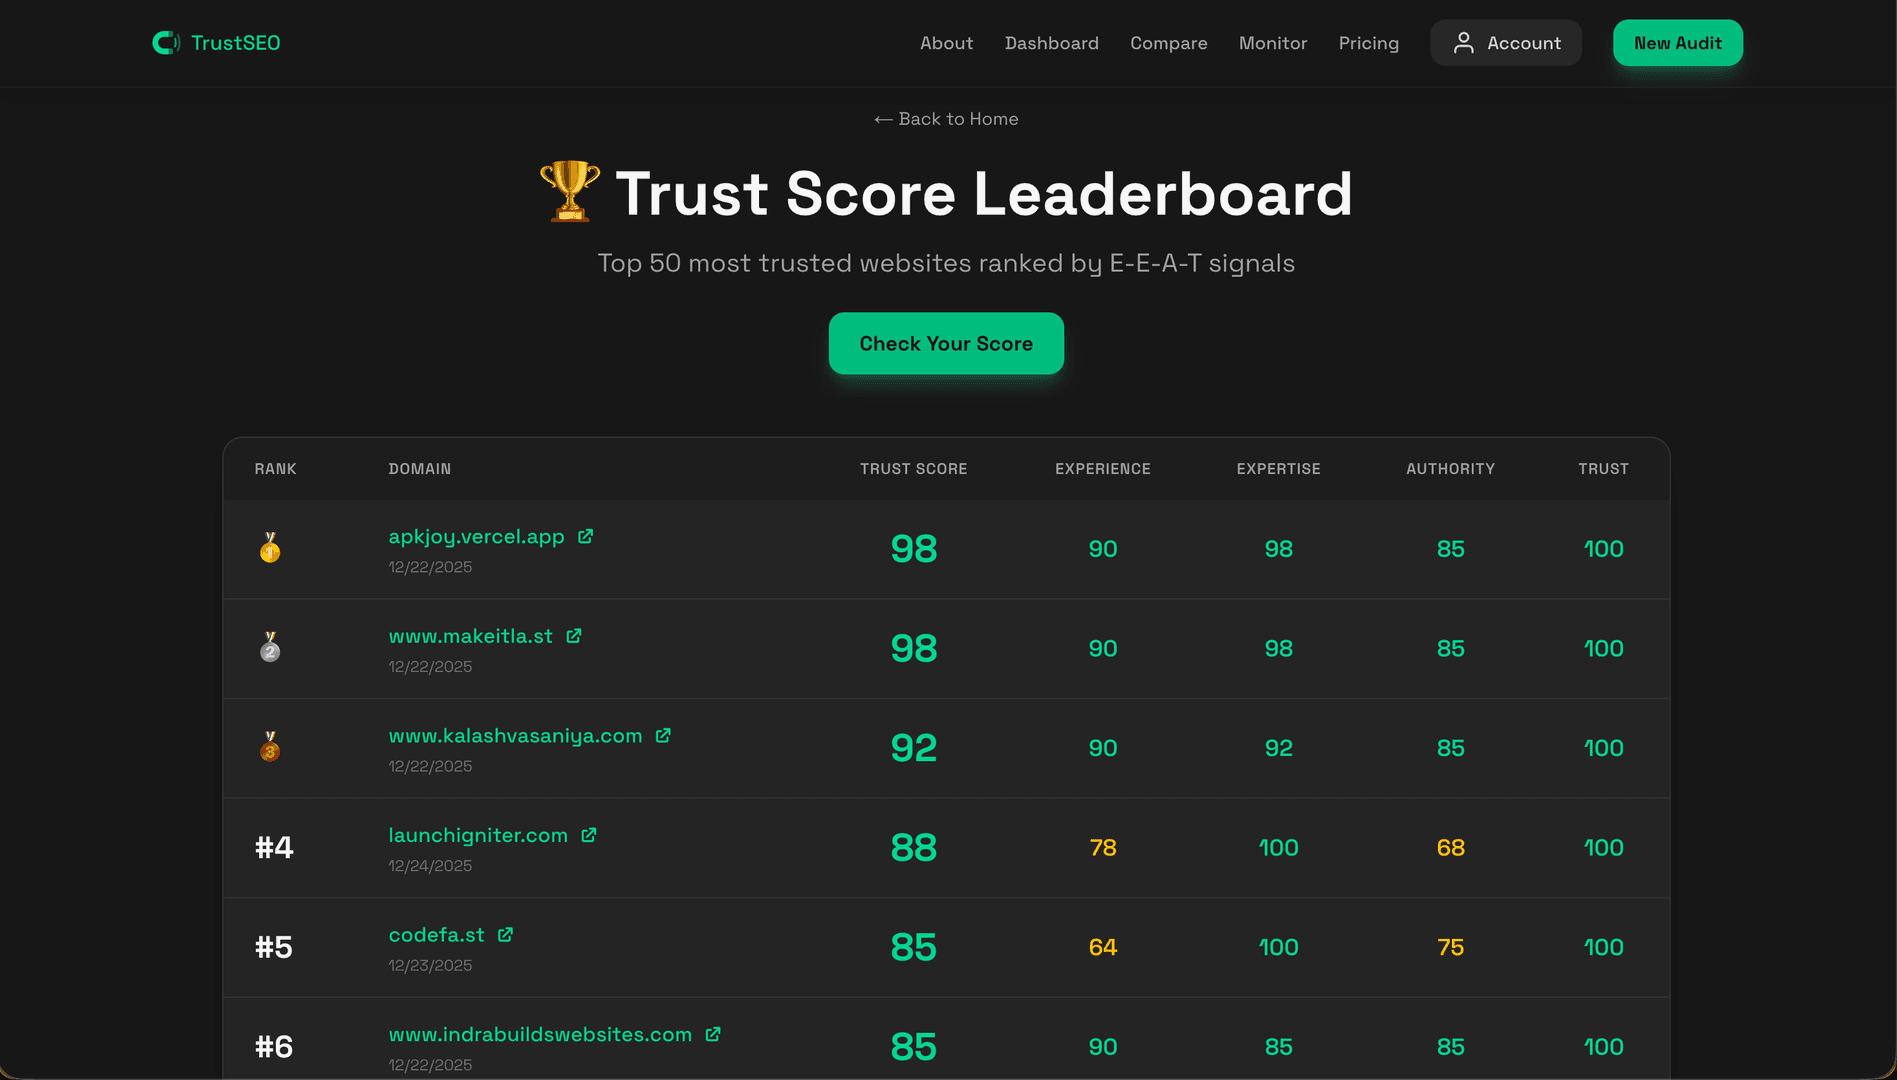View the Pricing page
The width and height of the screenshot is (1897, 1080).
pos(1368,43)
